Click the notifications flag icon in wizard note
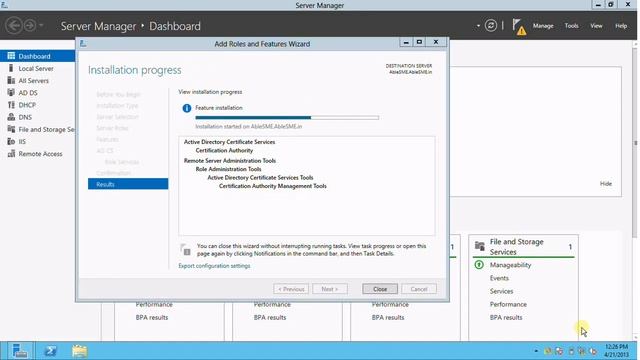 [x=185, y=249]
